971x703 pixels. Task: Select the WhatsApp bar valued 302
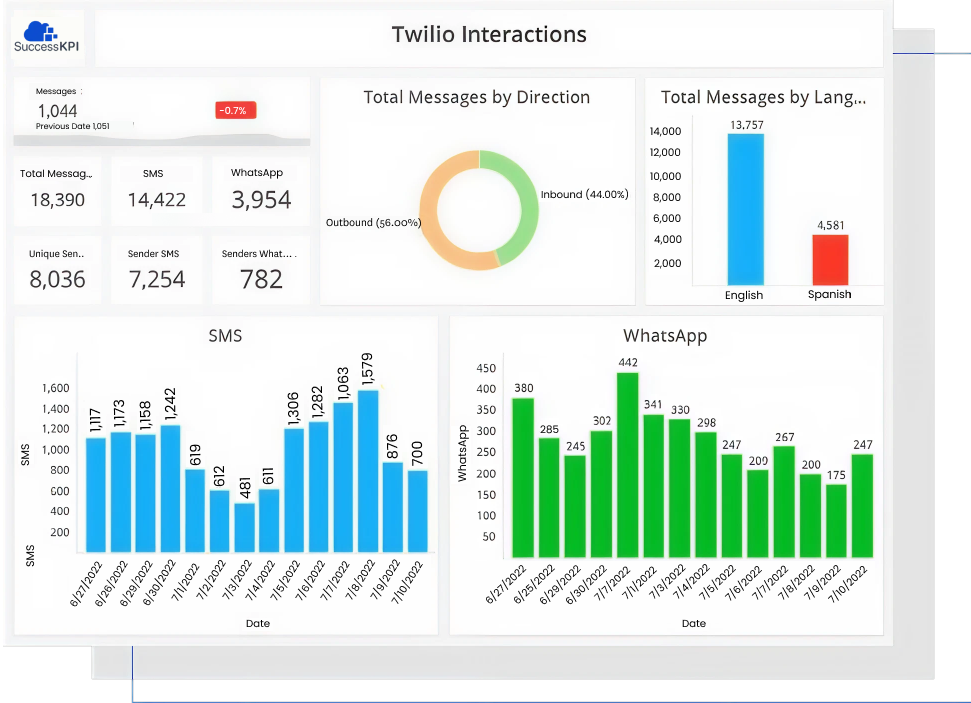[601, 494]
